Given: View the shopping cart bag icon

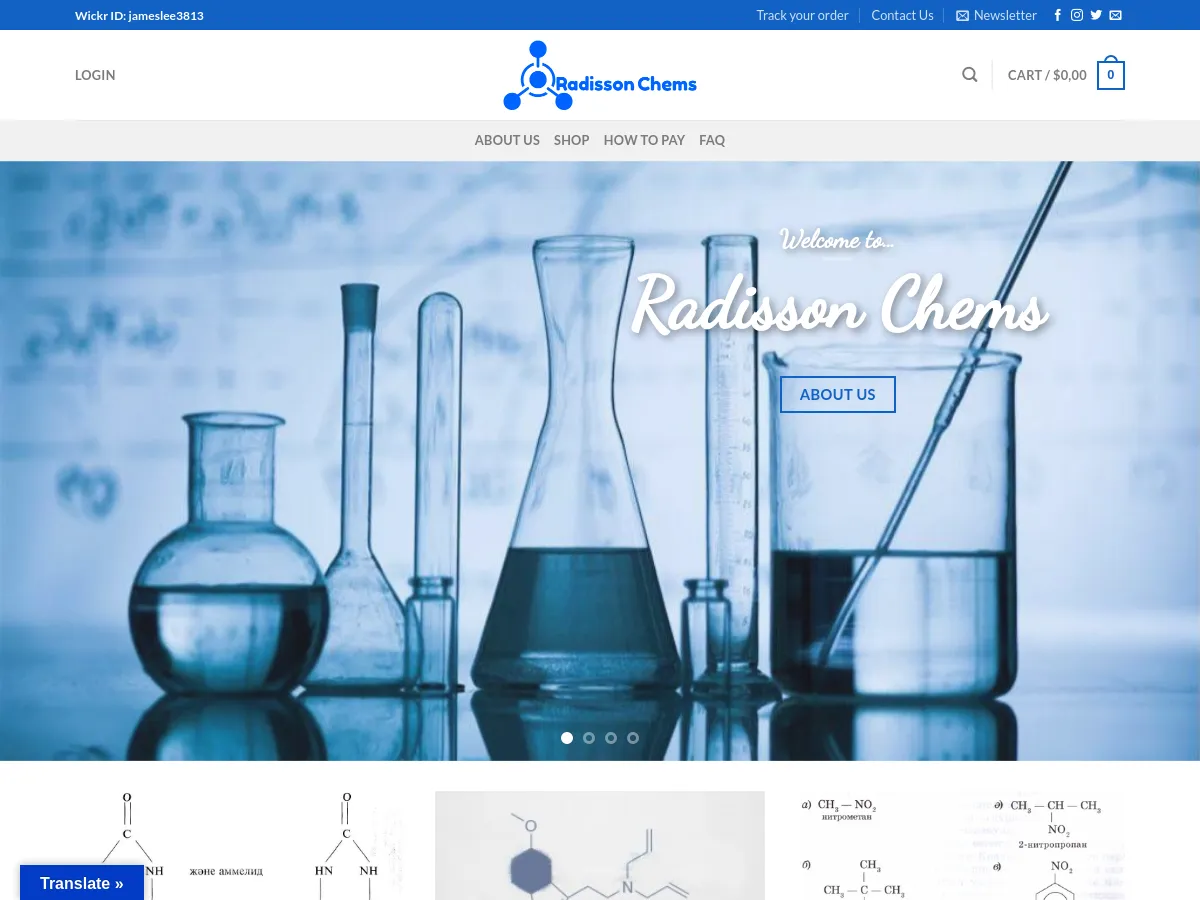Looking at the screenshot, I should [x=1110, y=73].
